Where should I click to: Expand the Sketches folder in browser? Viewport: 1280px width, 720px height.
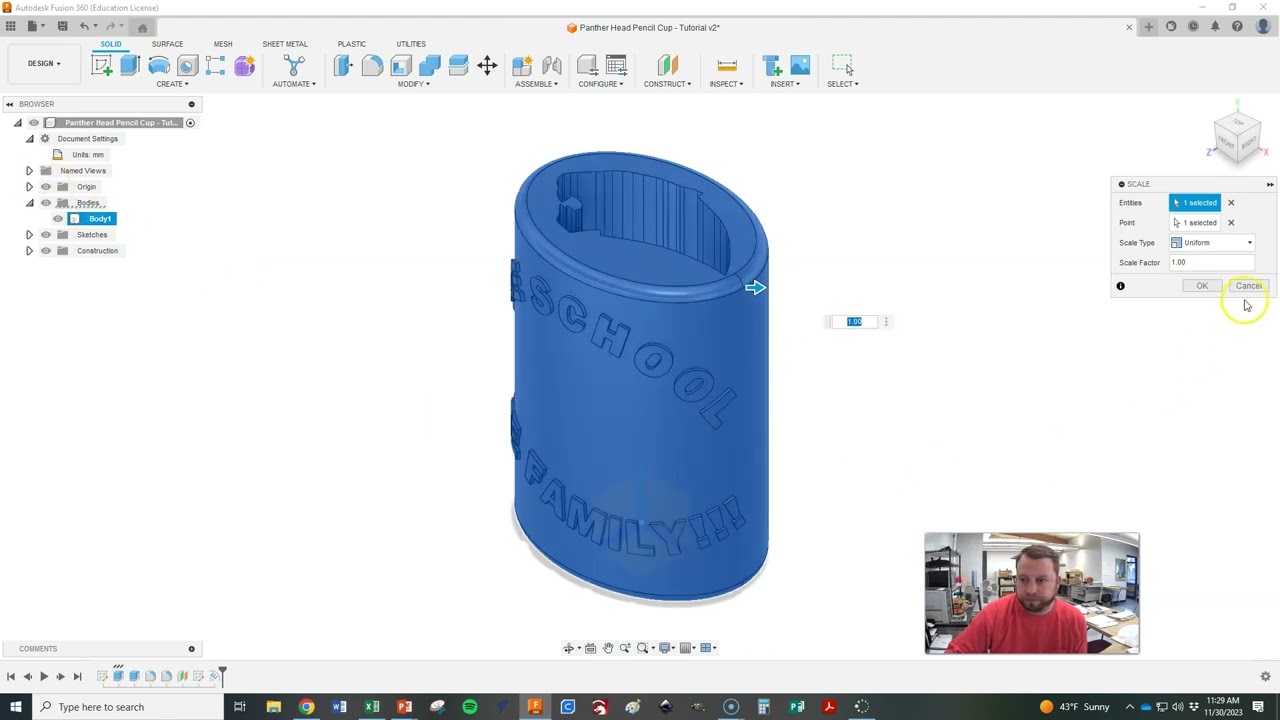[x=29, y=235]
